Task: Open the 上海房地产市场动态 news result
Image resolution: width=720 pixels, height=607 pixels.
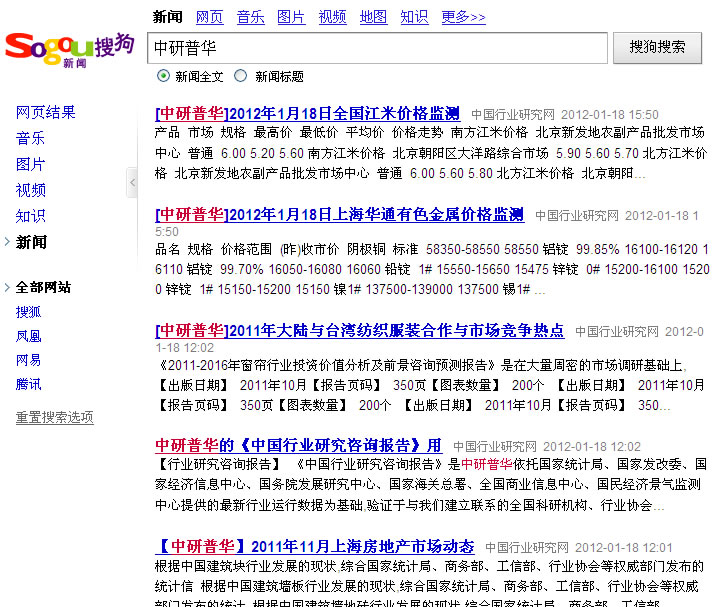Action: [315, 546]
